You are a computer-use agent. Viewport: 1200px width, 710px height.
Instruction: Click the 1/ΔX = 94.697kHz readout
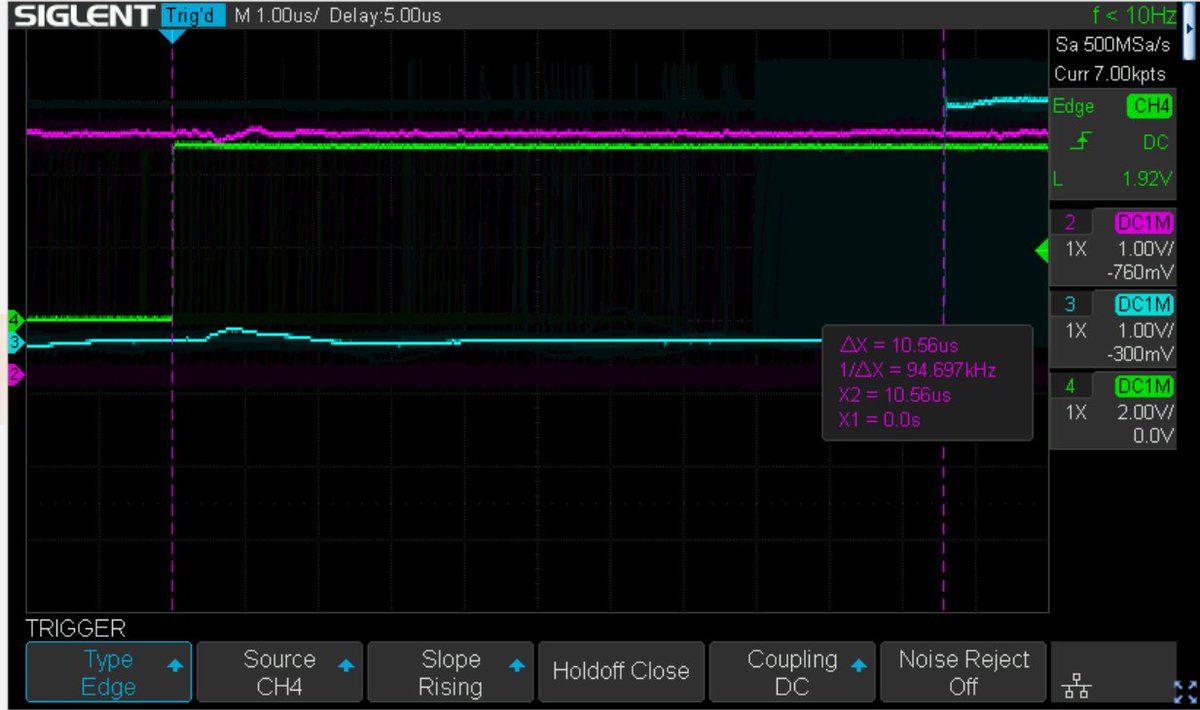(917, 371)
